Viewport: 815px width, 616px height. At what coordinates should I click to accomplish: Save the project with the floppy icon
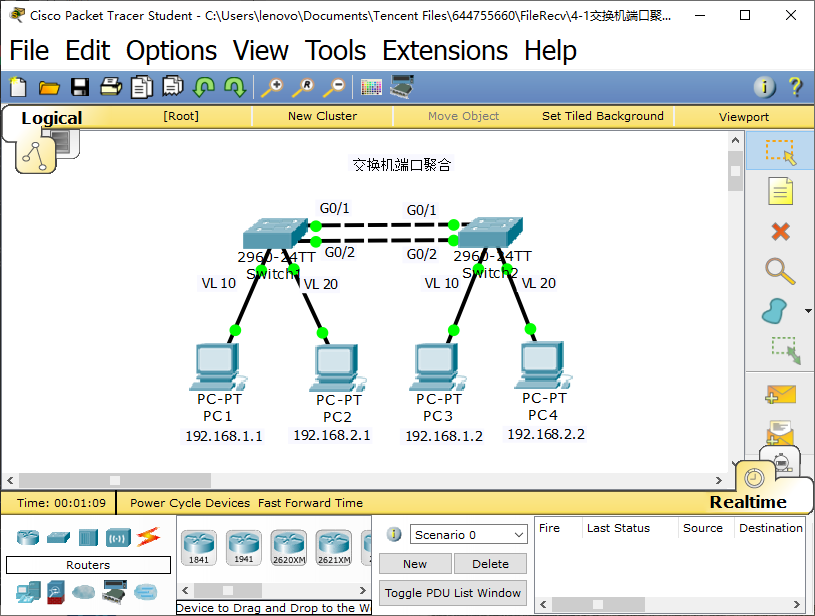coord(80,87)
